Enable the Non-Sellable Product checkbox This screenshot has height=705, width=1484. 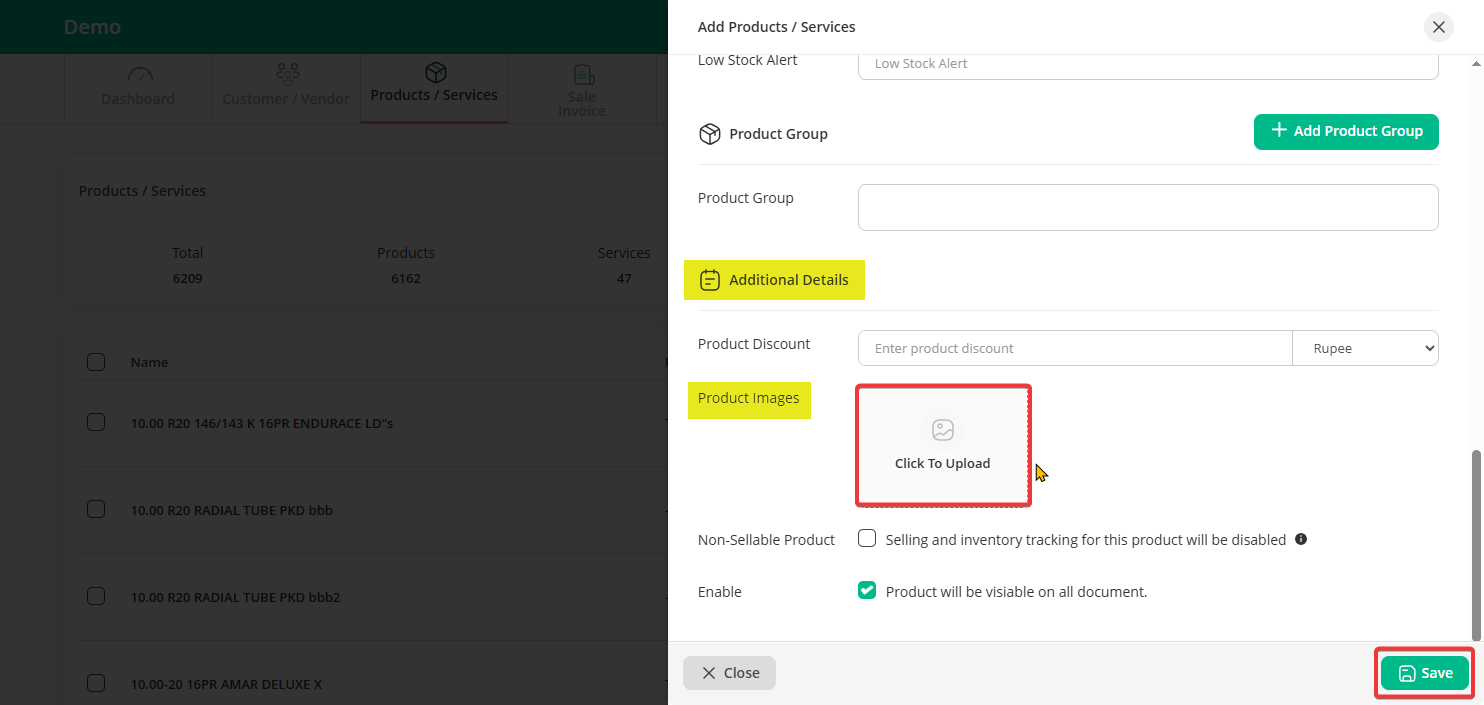point(867,539)
